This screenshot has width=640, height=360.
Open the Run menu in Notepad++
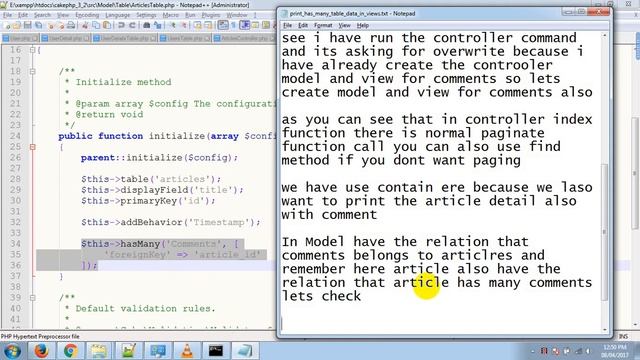(190, 15)
